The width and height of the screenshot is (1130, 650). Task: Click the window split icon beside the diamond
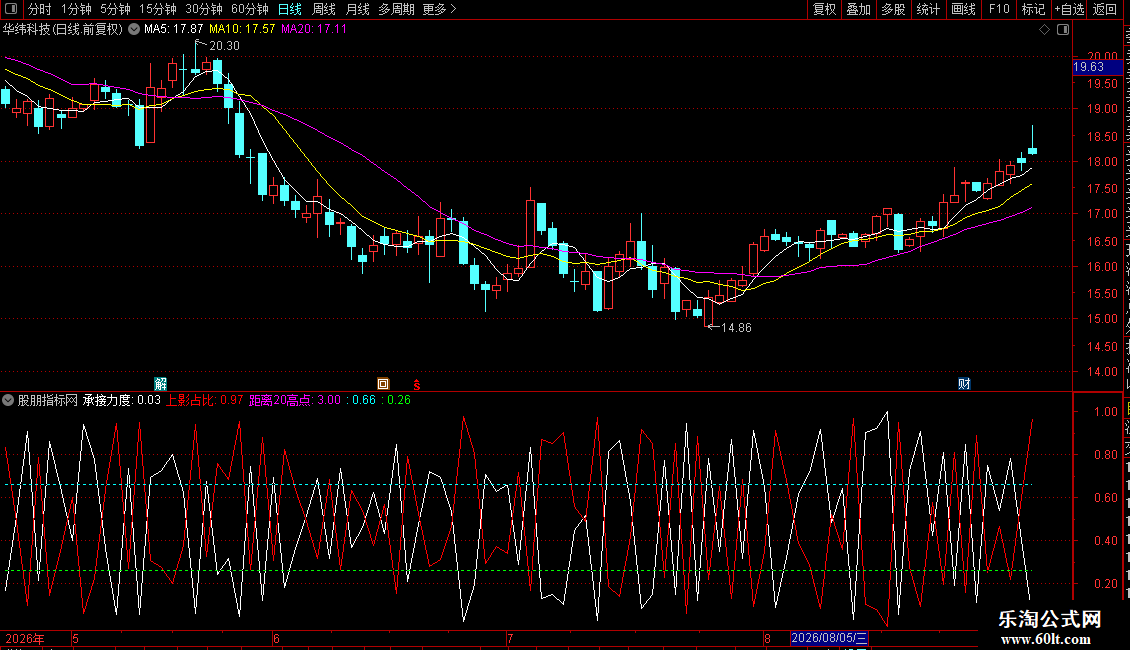1063,30
